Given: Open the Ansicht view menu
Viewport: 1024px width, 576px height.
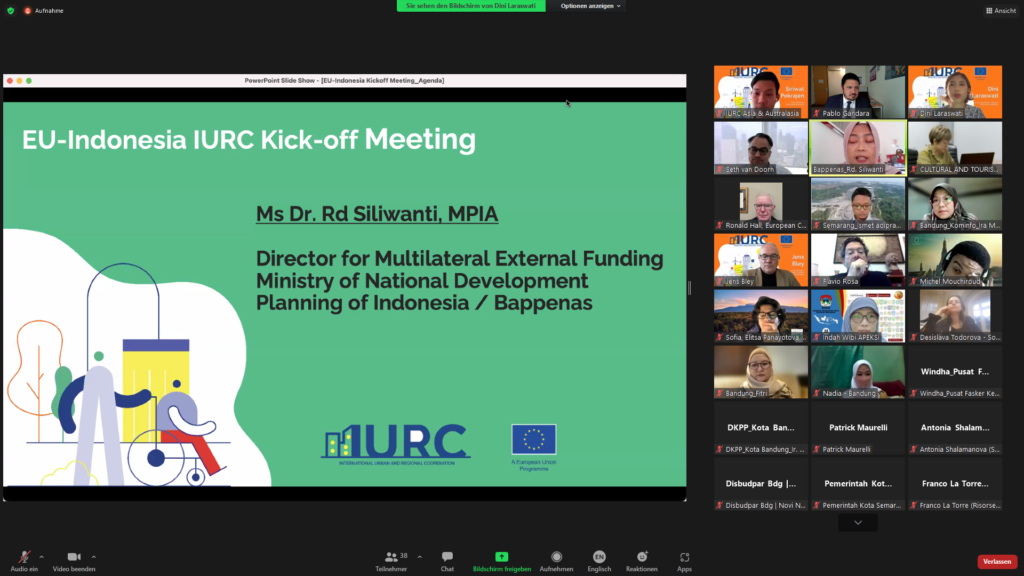Looking at the screenshot, I should click(x=1000, y=10).
